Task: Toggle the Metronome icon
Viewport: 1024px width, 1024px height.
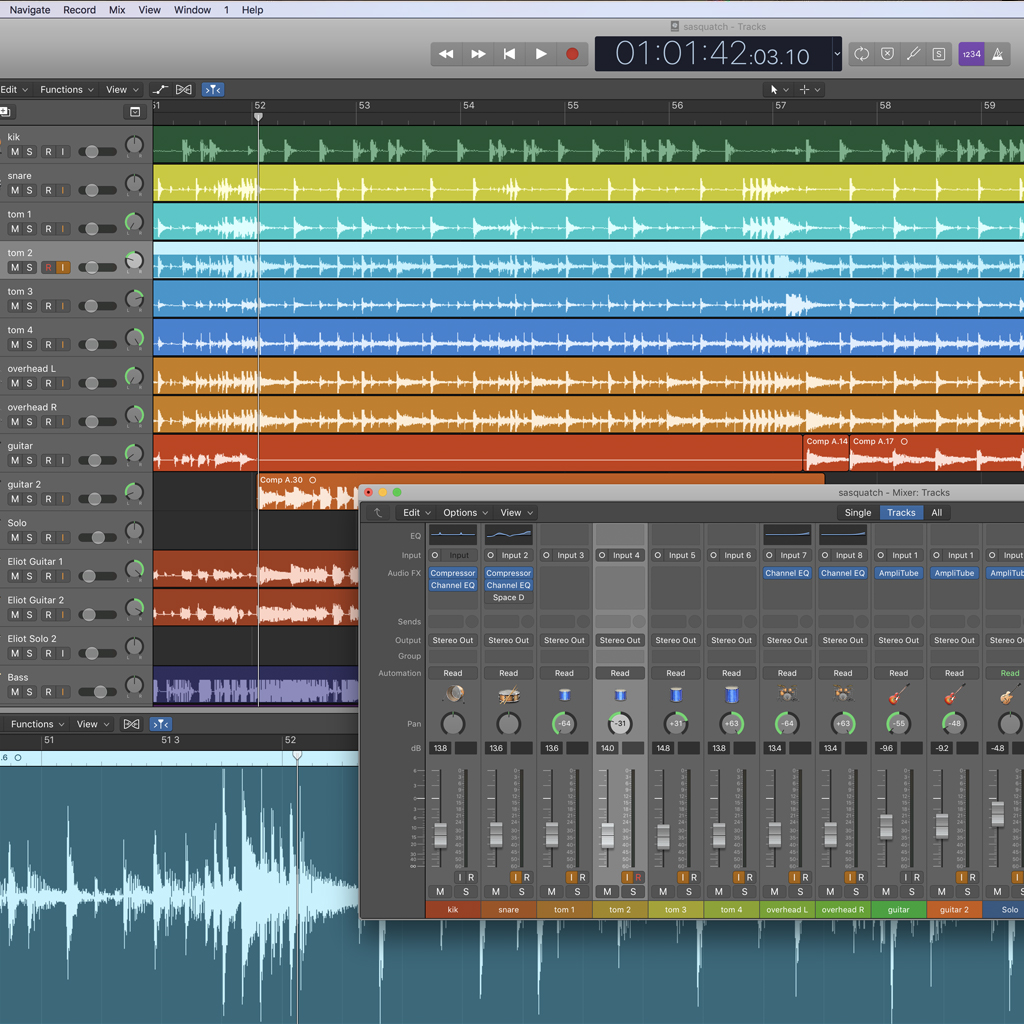Action: (998, 54)
